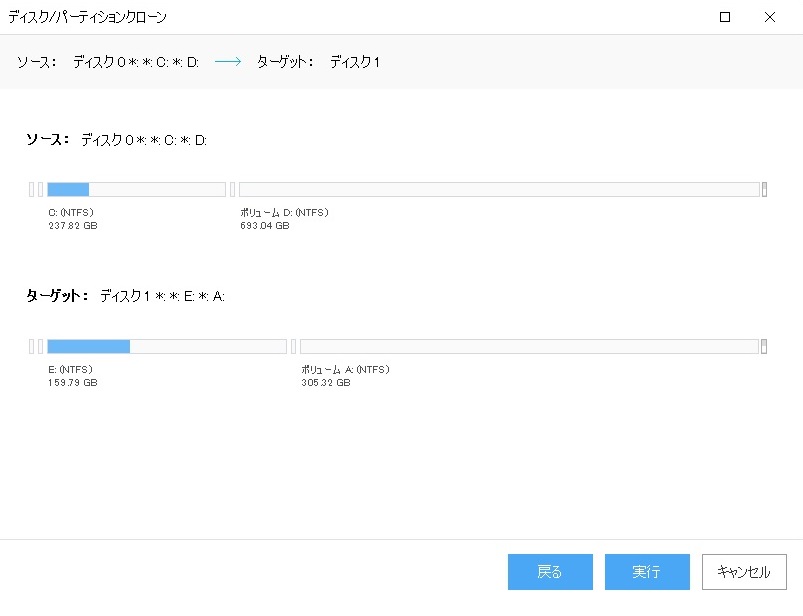Maximize the ディスク/パーティションクローン window
803x616 pixels.
pos(725,17)
